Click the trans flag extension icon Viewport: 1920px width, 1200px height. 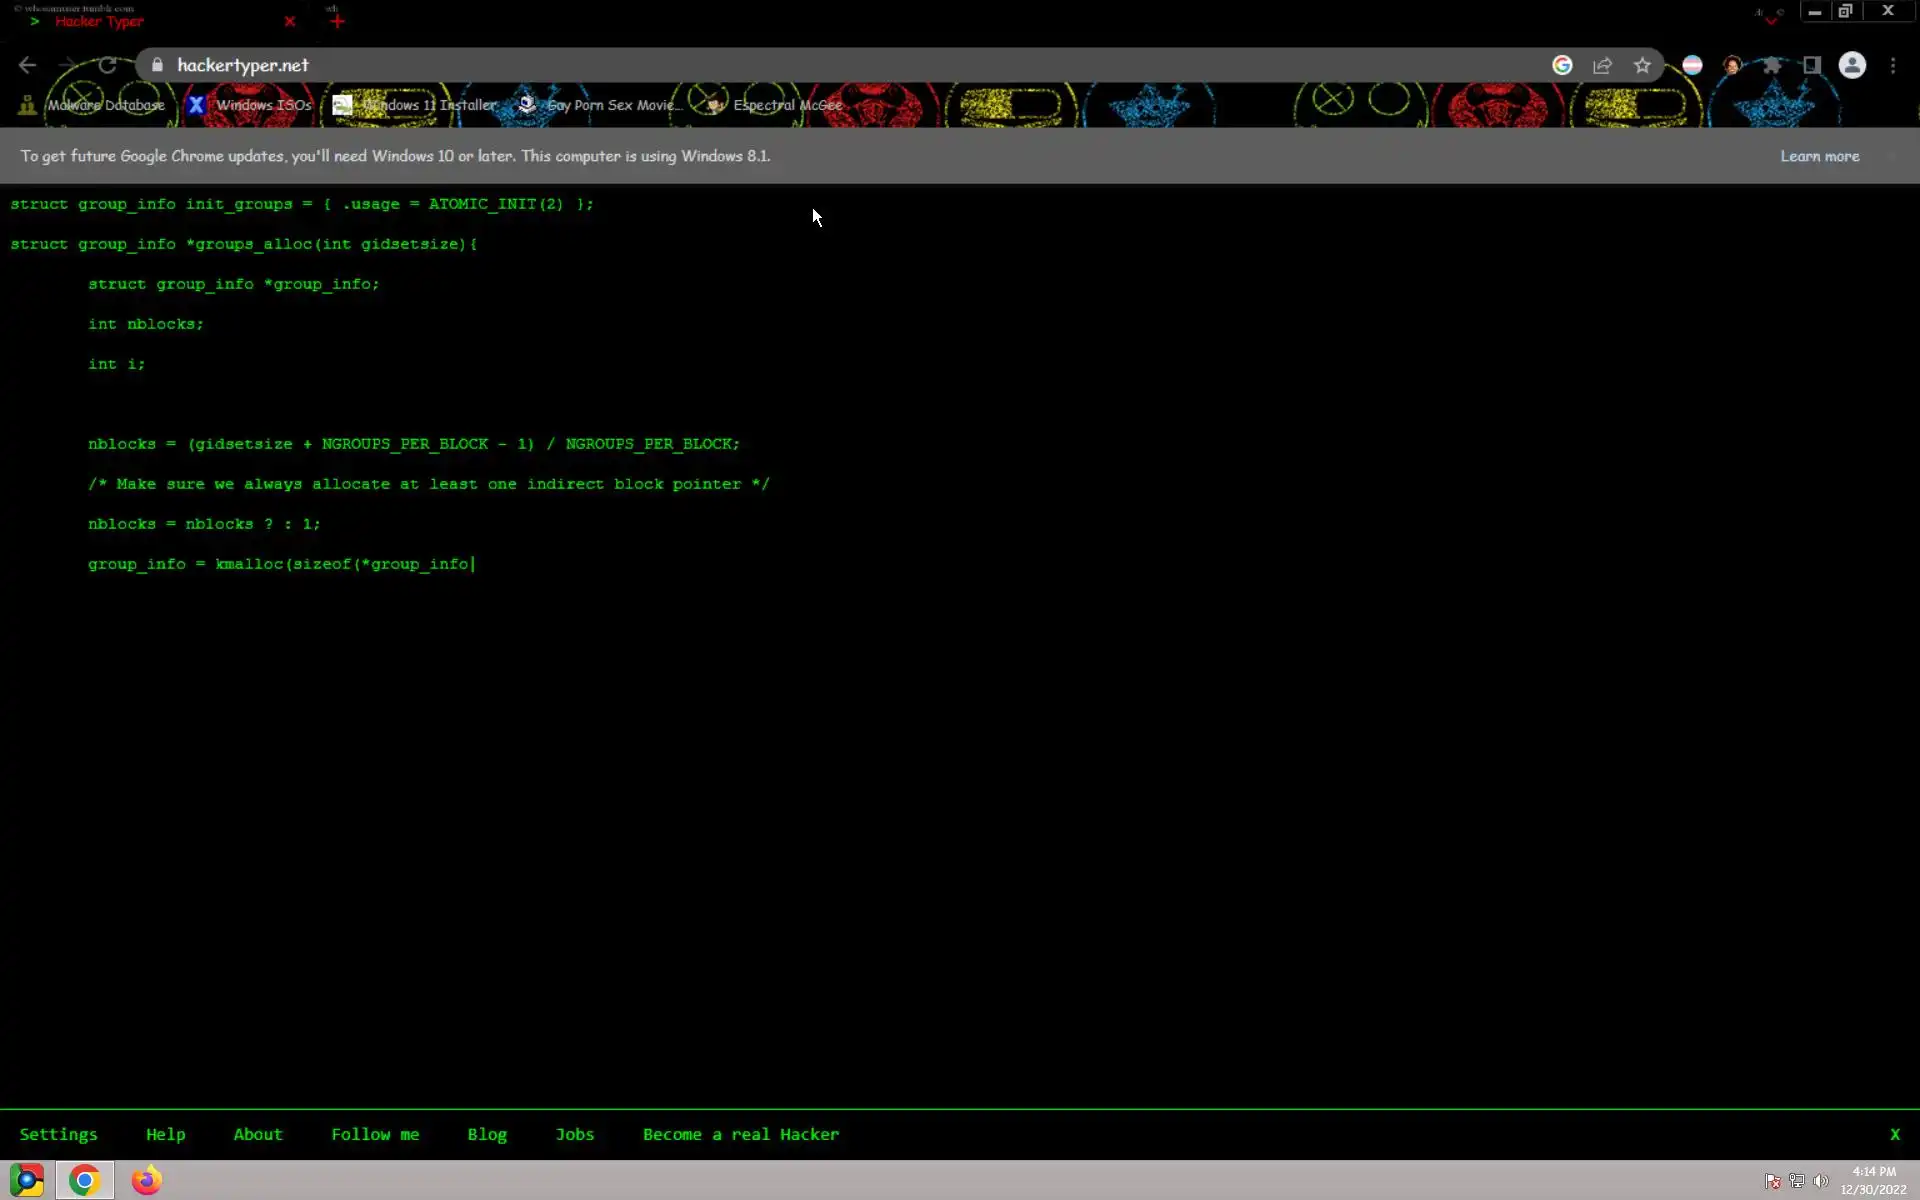click(x=1692, y=65)
